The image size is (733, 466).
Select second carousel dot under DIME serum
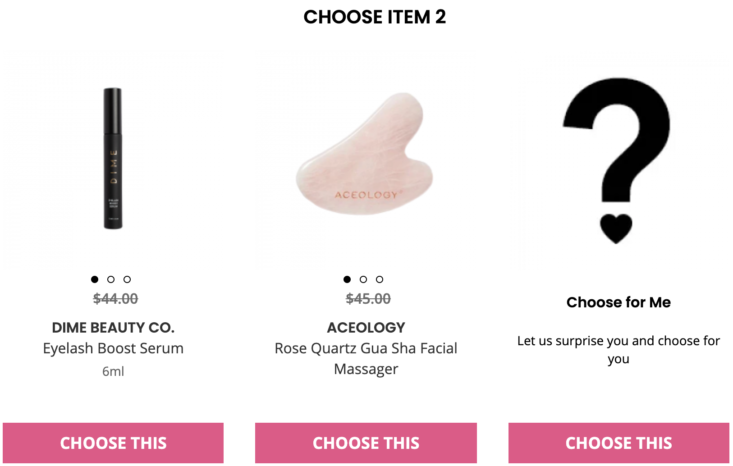pos(111,280)
